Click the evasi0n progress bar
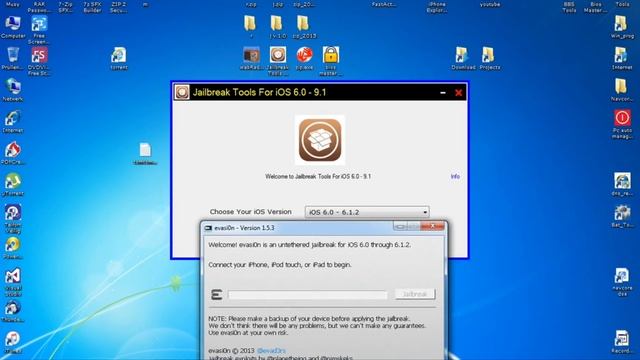The height and width of the screenshot is (360, 640). point(307,295)
